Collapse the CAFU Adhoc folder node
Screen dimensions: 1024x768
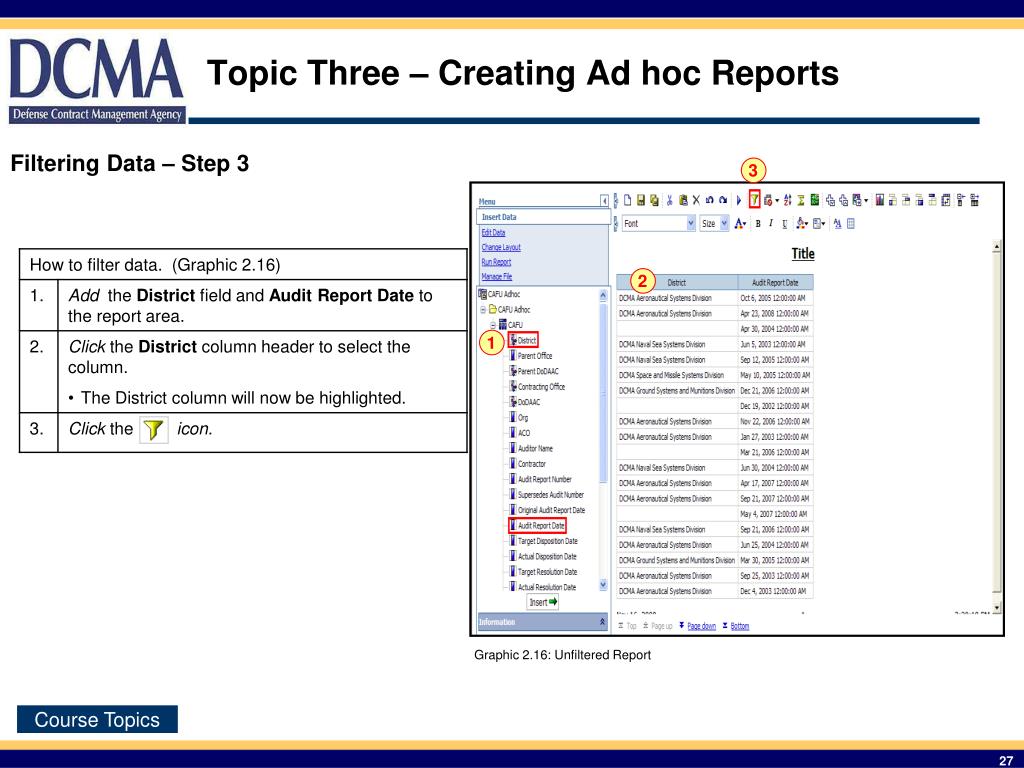(483, 310)
